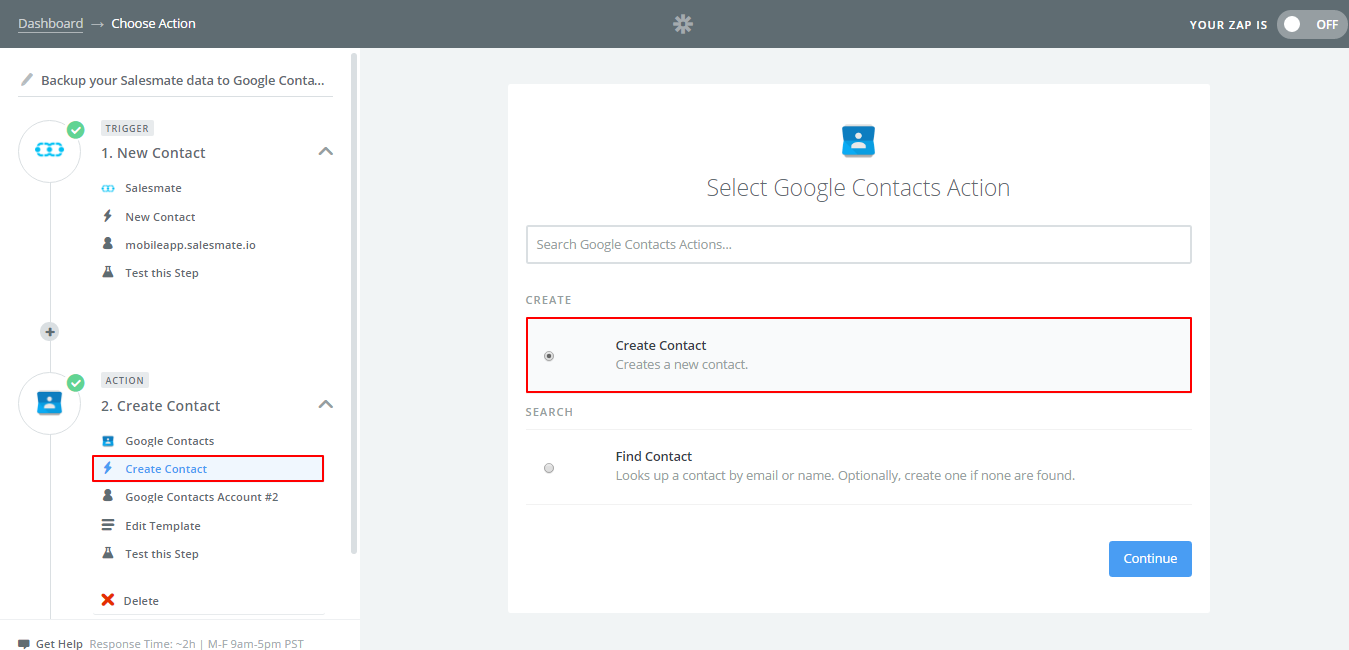Click the flask icon under the action step
1349x650 pixels.
pos(108,553)
